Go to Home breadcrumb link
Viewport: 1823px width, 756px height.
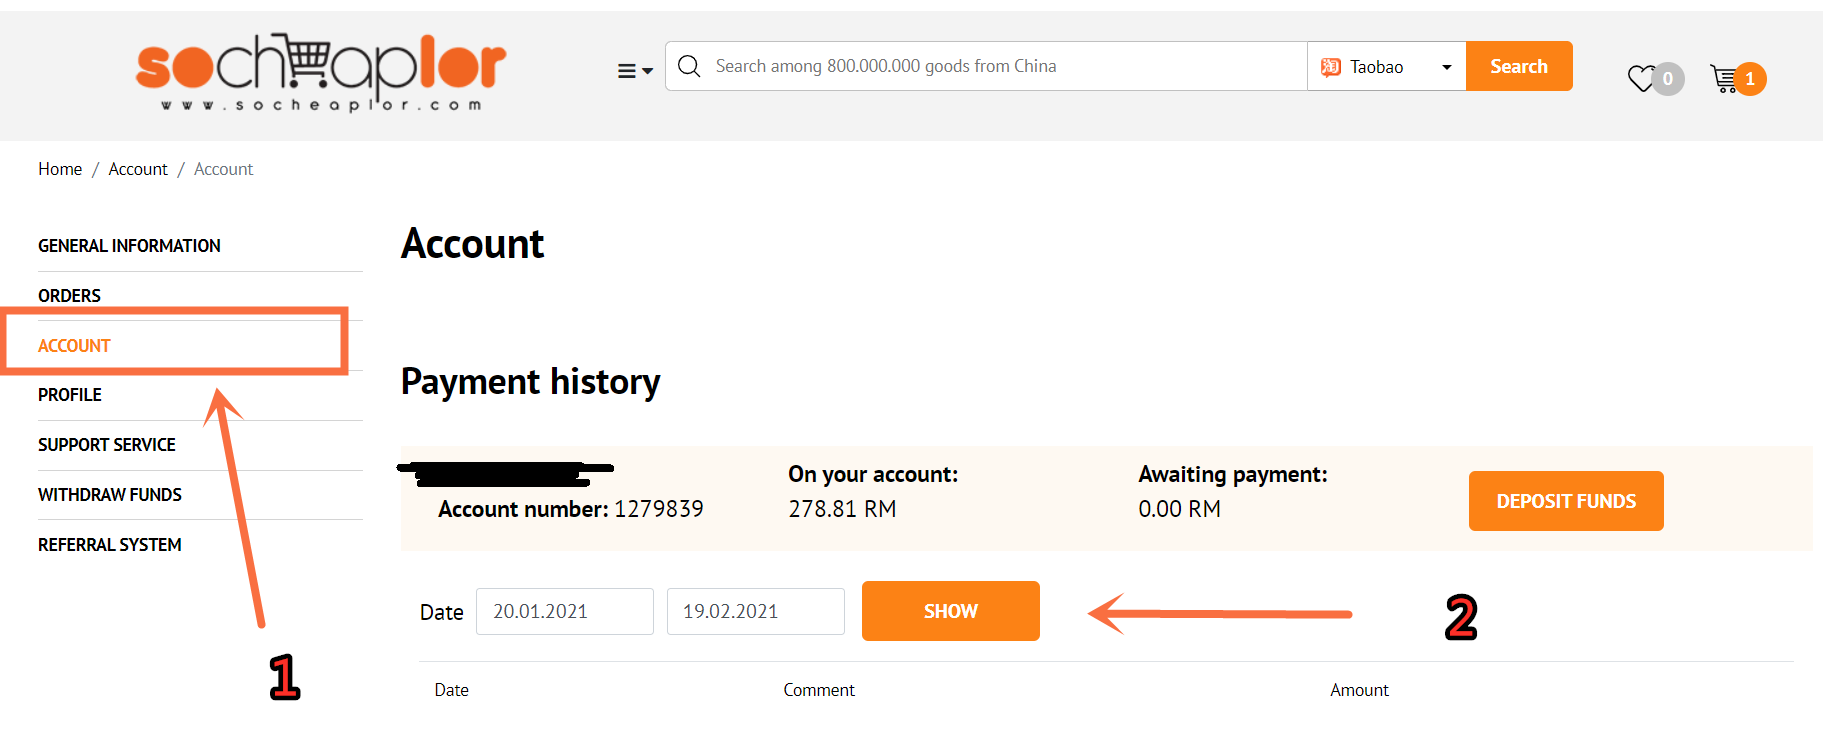(x=60, y=169)
